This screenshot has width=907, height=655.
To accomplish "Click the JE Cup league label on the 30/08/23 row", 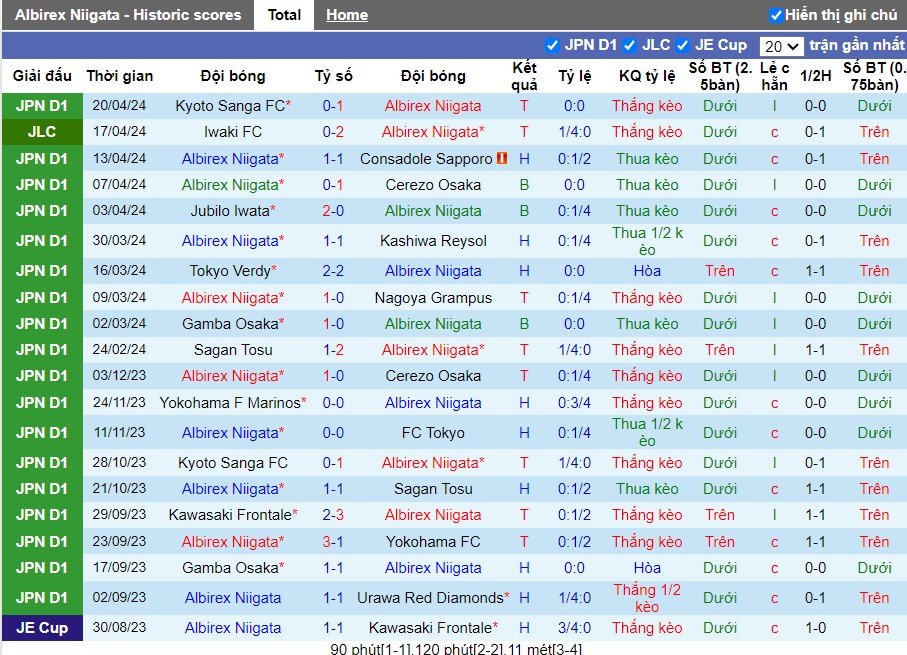I will [42, 628].
